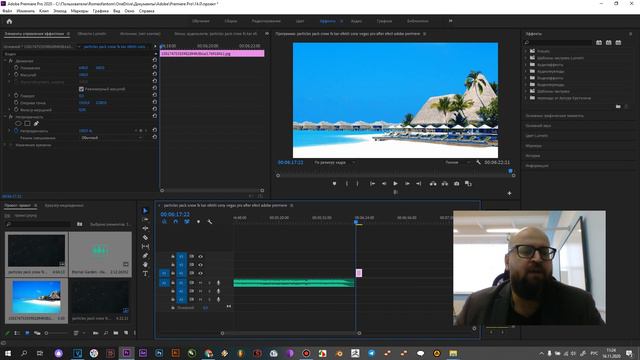Open the Home screen via house icon
The height and width of the screenshot is (360, 640).
tap(9, 21)
